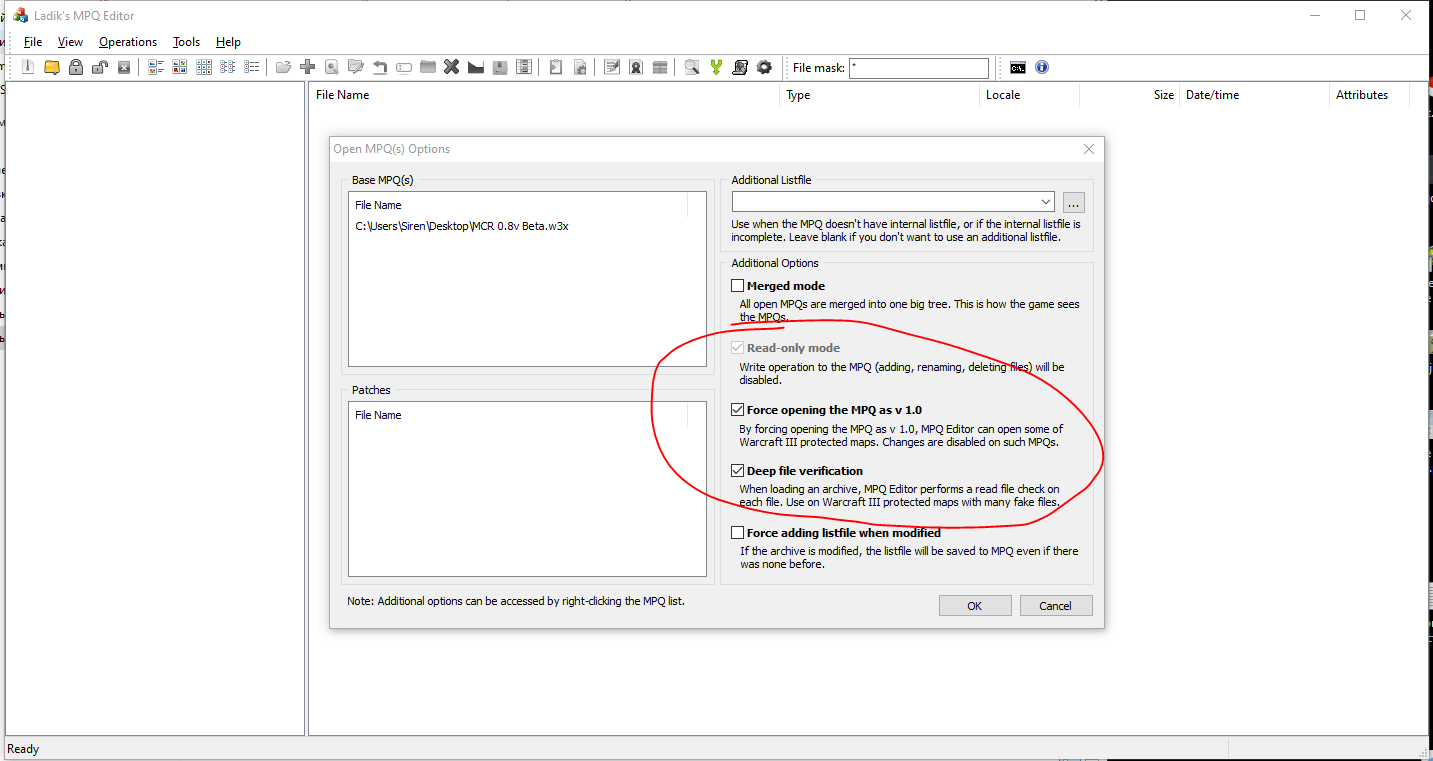Uncheck Force opening the MPQ as v 1.0

738,410
